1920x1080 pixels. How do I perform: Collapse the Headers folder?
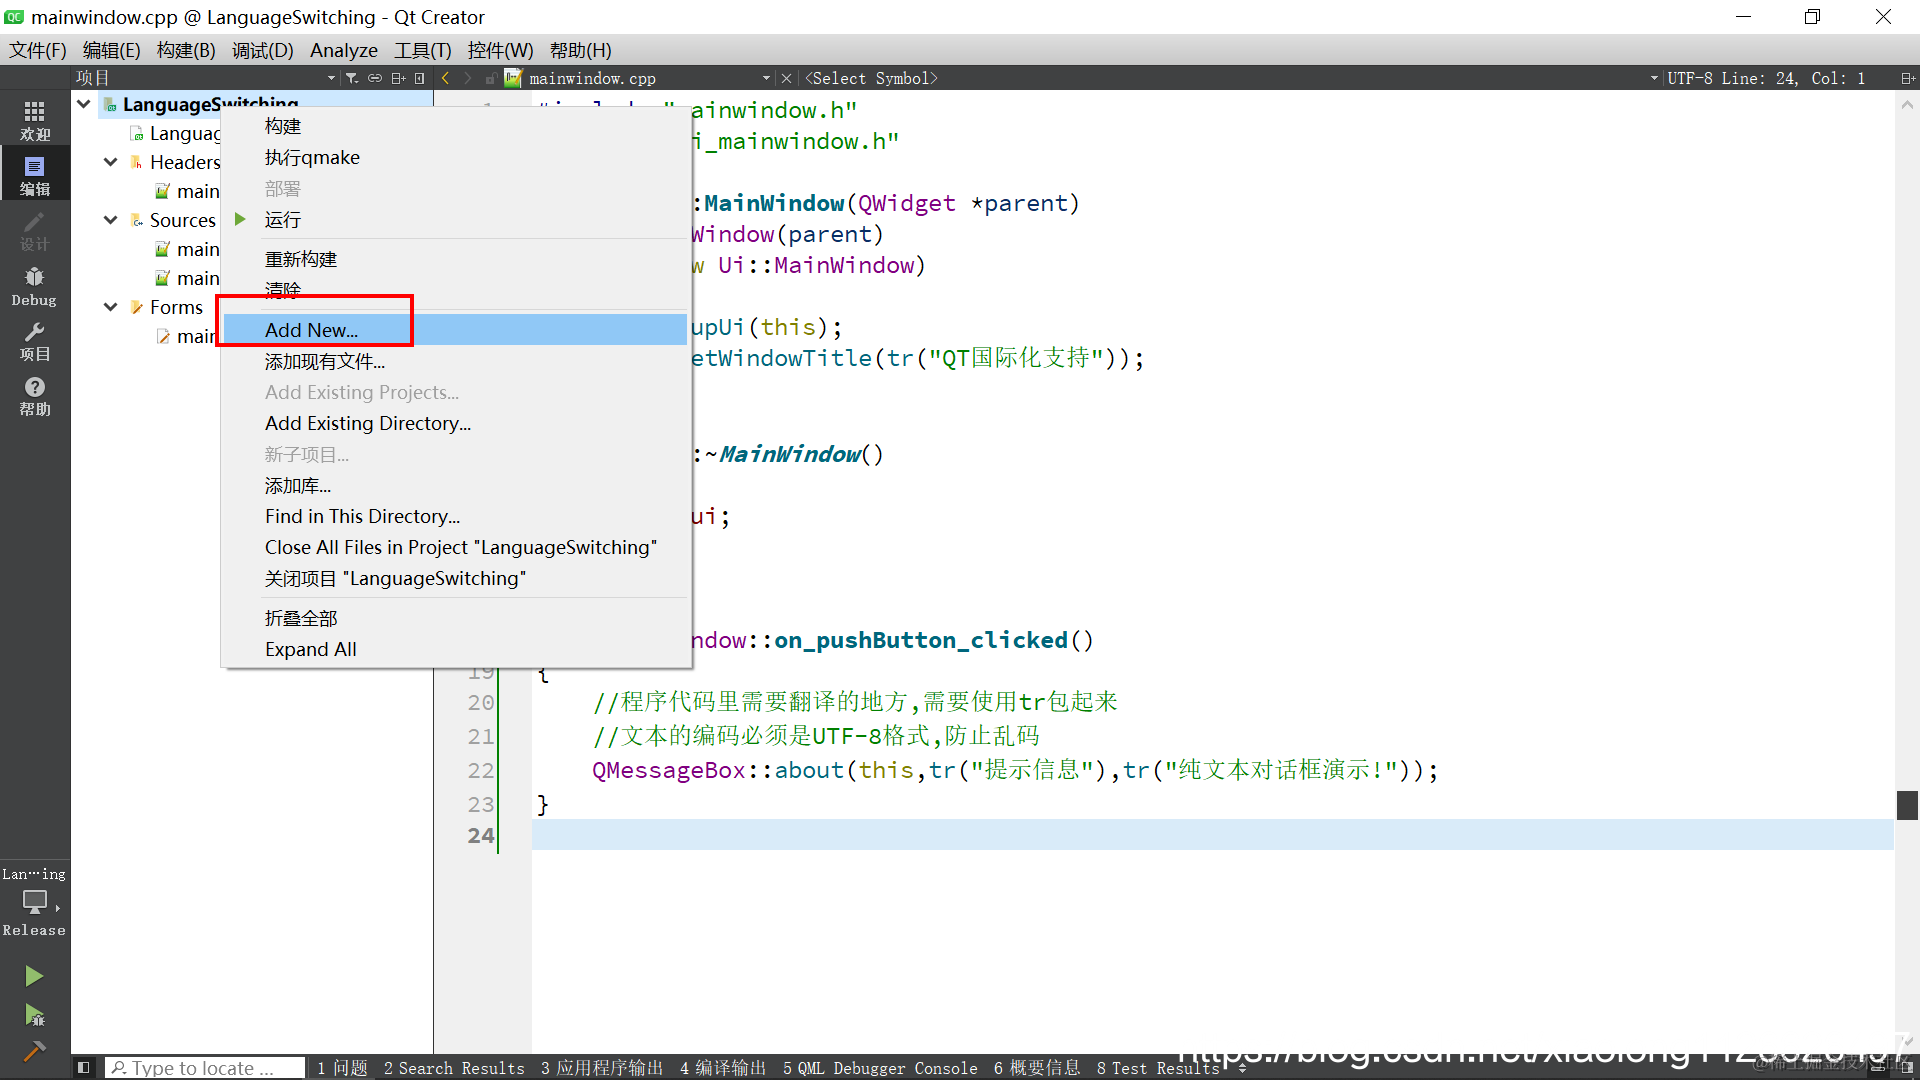click(x=111, y=162)
